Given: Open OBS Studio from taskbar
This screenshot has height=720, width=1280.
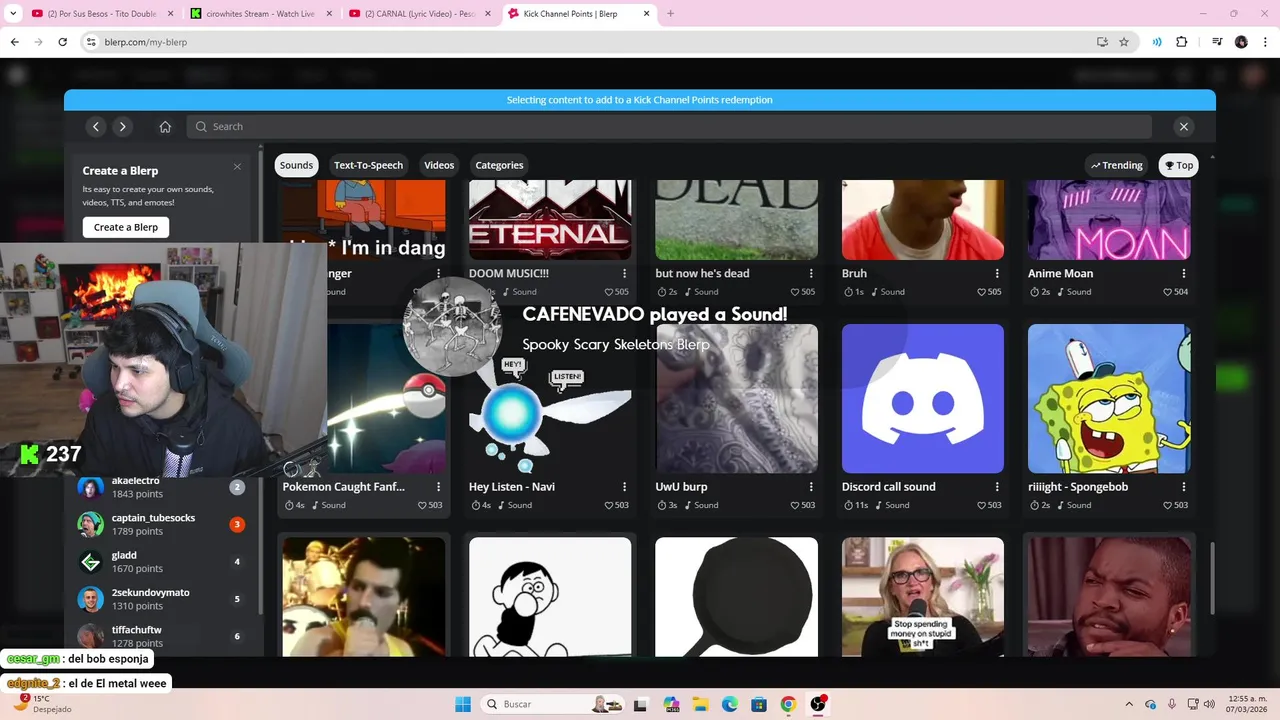Looking at the screenshot, I should (818, 704).
